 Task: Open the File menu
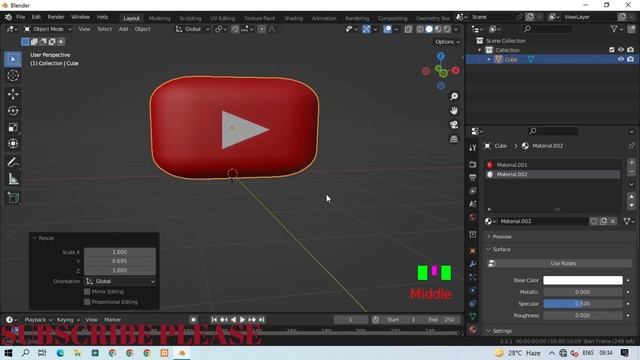pos(20,17)
